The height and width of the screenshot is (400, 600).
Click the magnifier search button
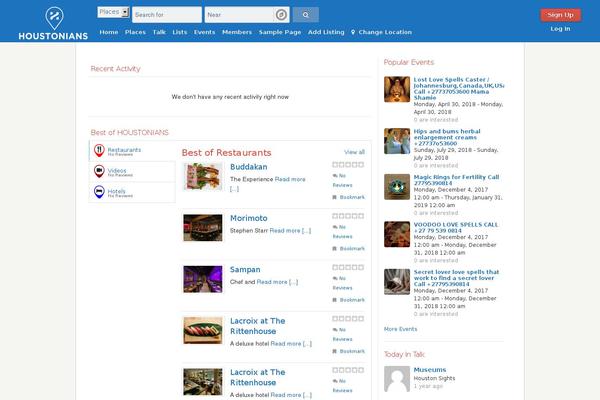pos(305,15)
